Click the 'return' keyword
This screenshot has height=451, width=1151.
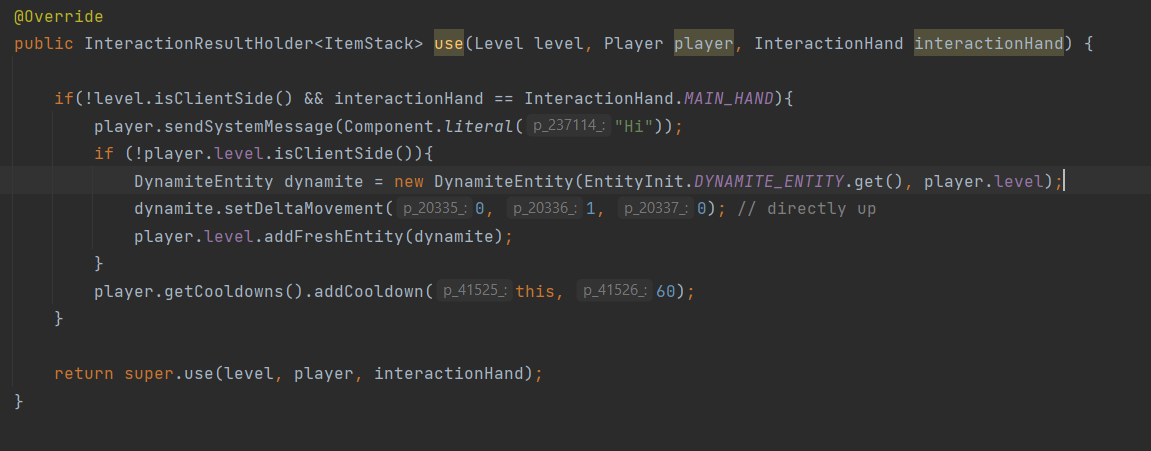tap(84, 375)
